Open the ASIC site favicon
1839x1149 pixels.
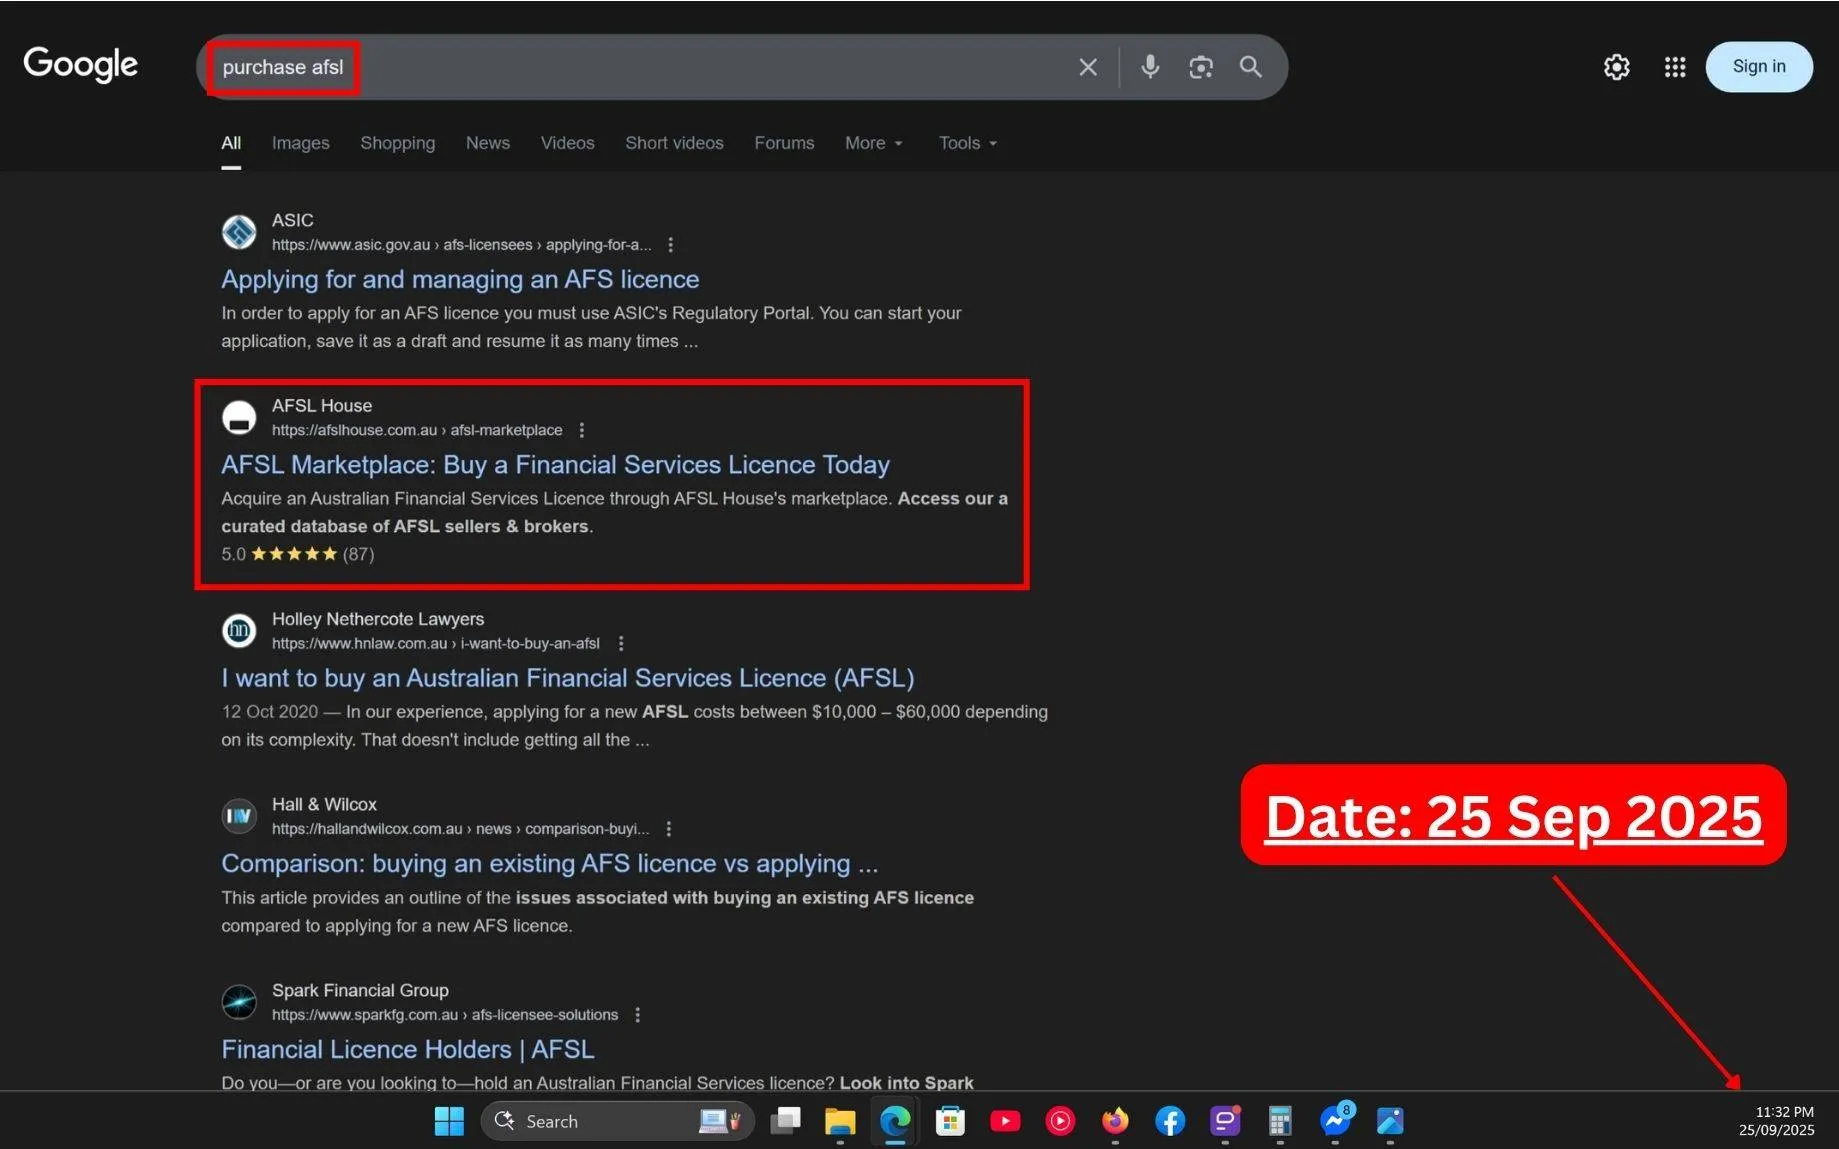[x=239, y=231]
